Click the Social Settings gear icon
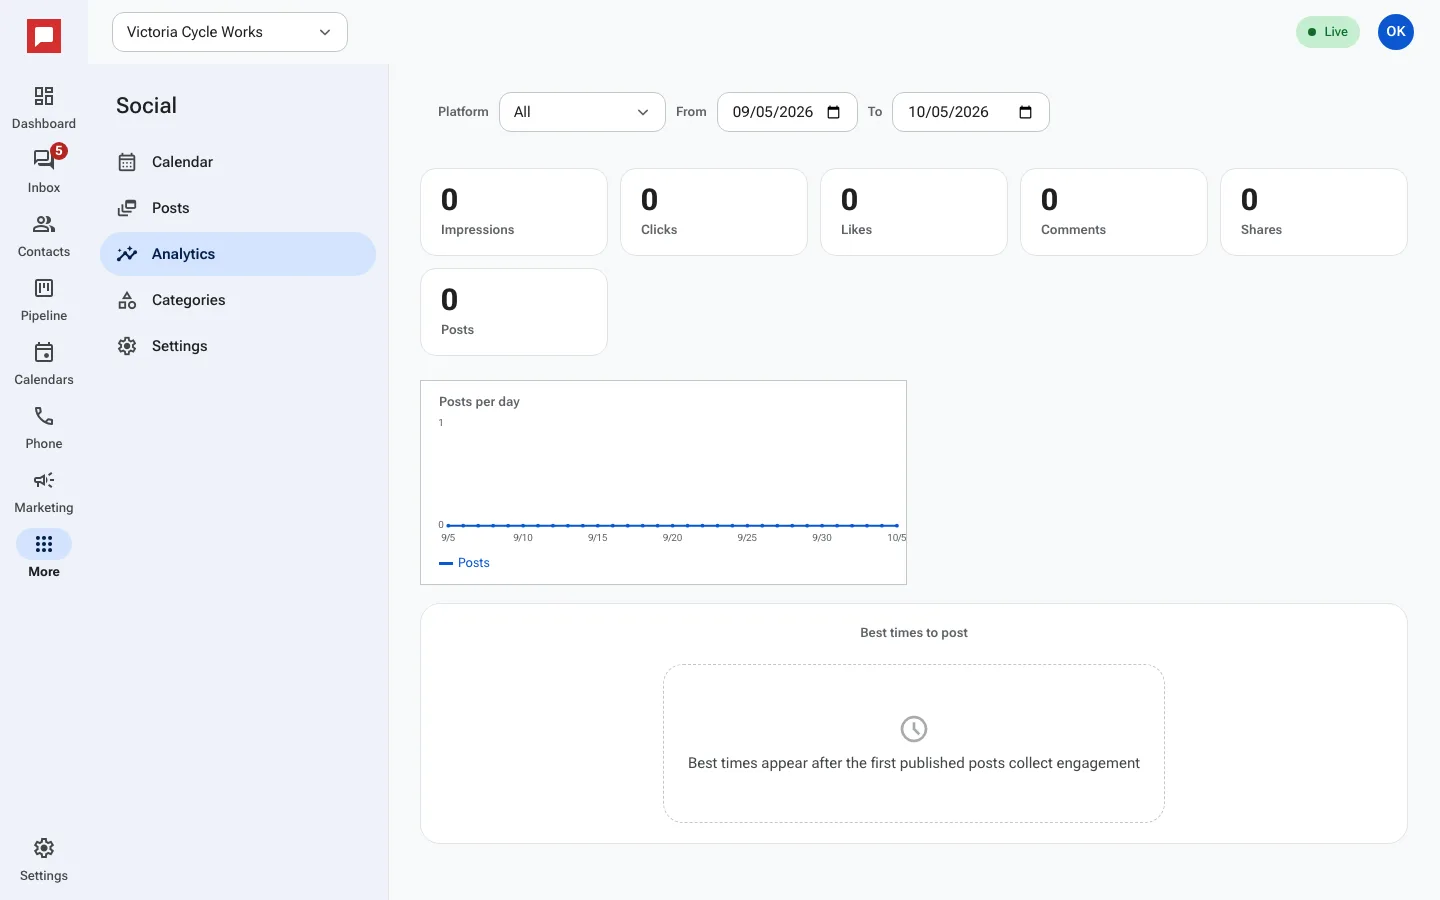The image size is (1440, 900). coord(127,346)
